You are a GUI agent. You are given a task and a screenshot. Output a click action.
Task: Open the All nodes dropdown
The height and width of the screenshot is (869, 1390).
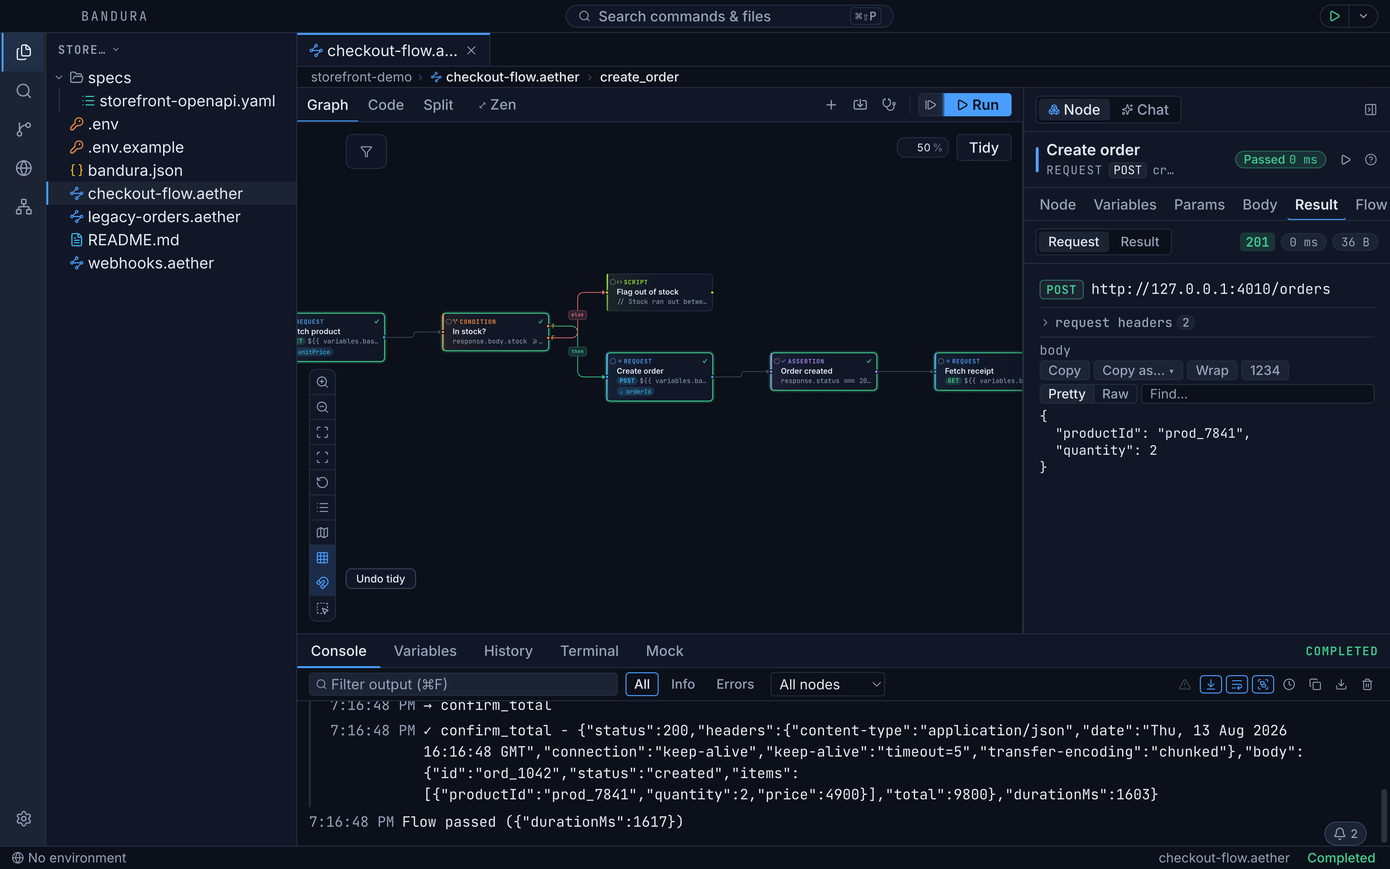click(x=828, y=684)
